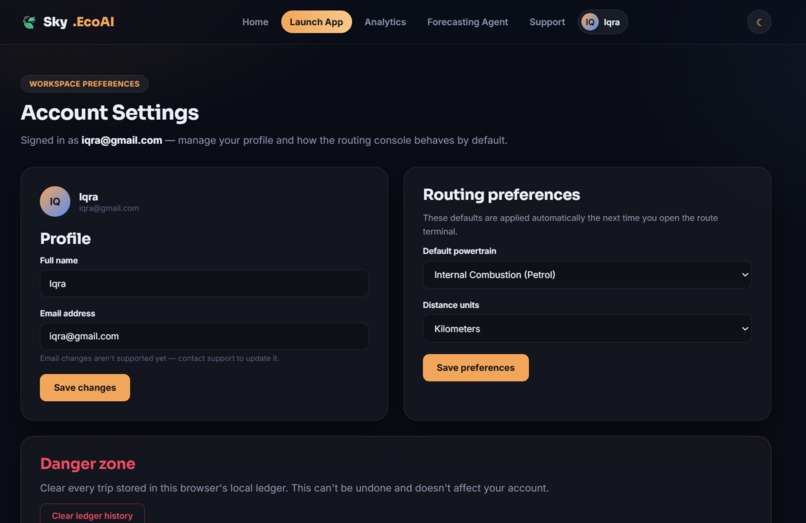The image size is (806, 523).
Task: Click the bold iqra@gmail.com in signed-in line
Action: [x=122, y=140]
